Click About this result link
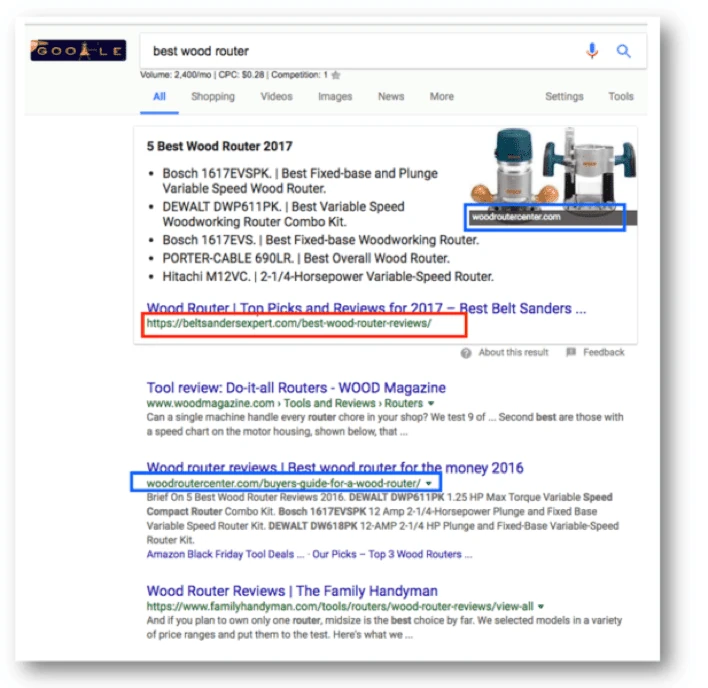The width and height of the screenshot is (708, 688). (x=513, y=353)
